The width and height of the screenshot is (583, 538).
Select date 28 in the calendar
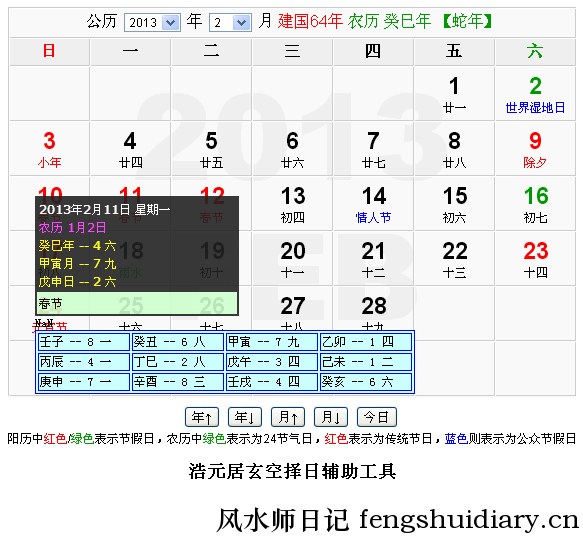(373, 309)
